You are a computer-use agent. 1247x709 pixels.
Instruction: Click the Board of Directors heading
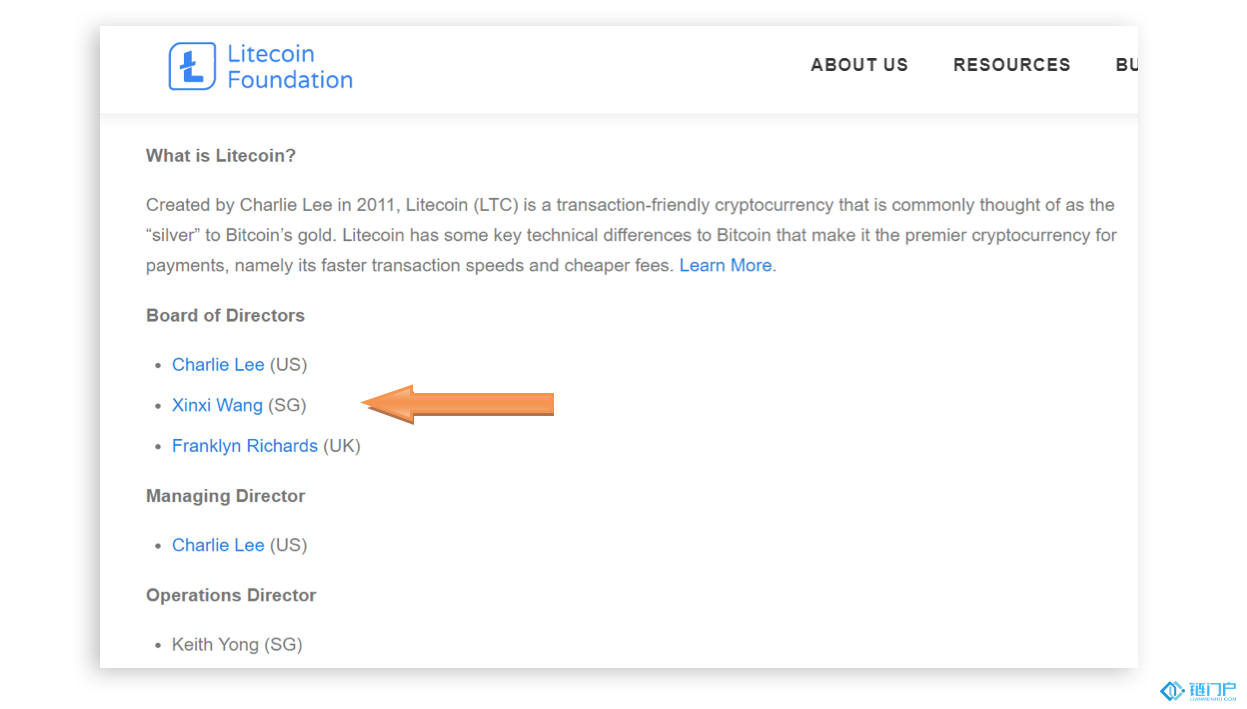pyautogui.click(x=225, y=315)
